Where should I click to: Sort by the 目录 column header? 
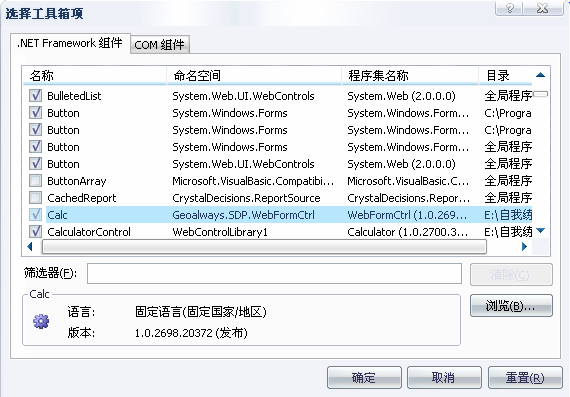point(505,76)
